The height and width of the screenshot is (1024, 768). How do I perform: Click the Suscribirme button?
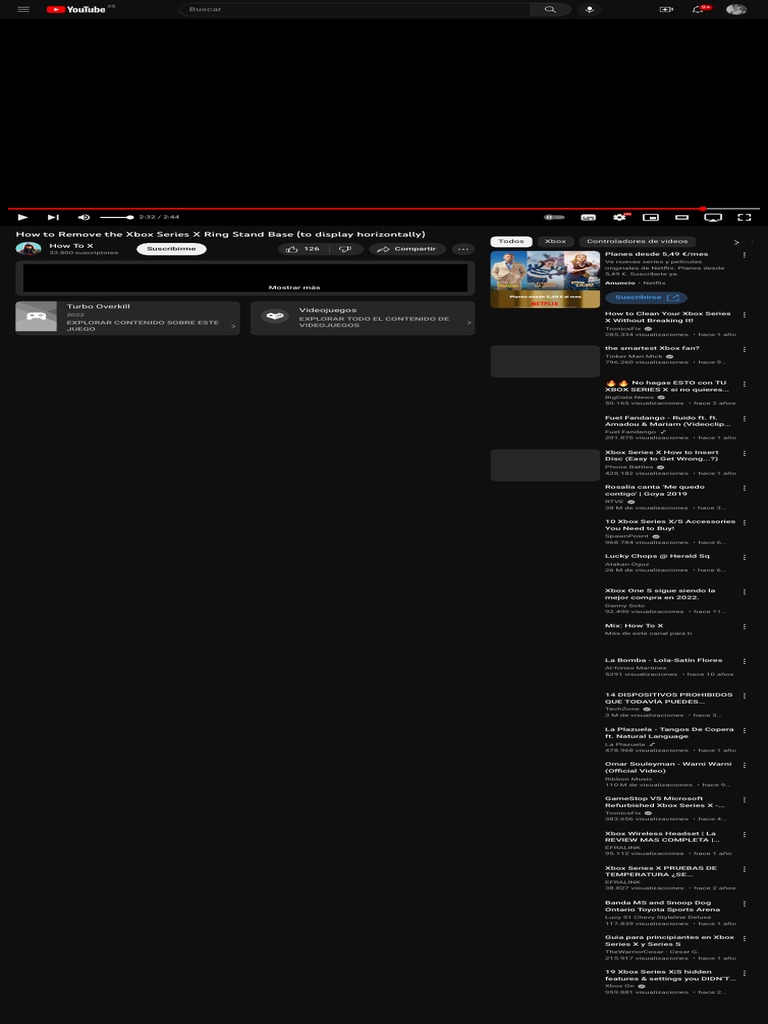[172, 249]
